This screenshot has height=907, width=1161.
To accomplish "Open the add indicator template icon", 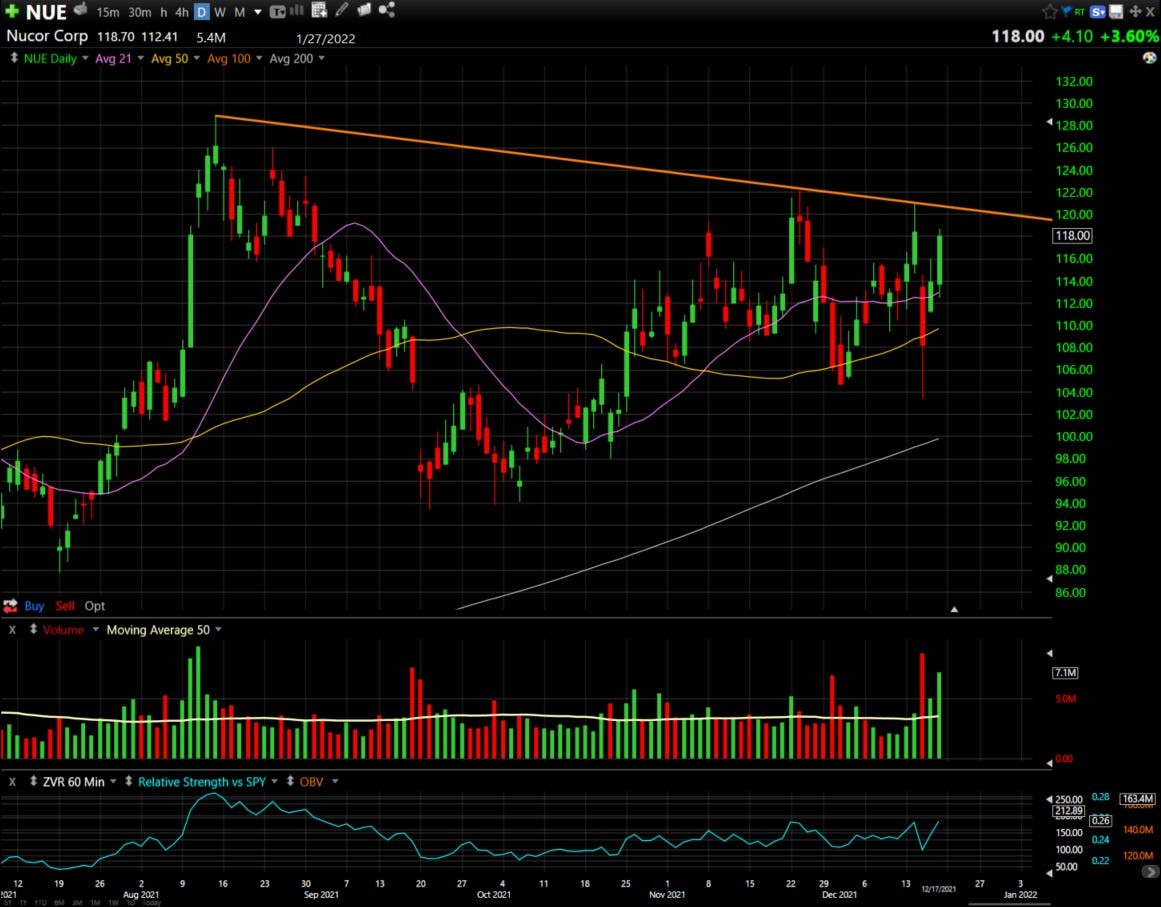I will pyautogui.click(x=319, y=10).
